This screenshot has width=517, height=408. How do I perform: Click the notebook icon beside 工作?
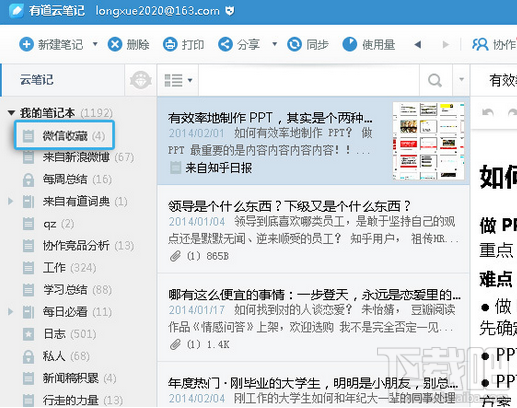coord(28,268)
